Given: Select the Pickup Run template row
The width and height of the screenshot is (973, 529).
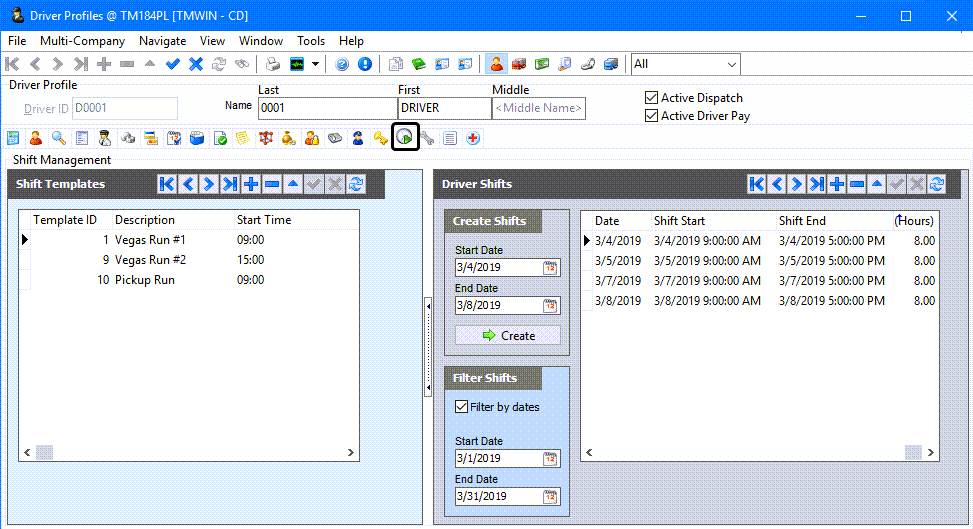Looking at the screenshot, I should (145, 280).
